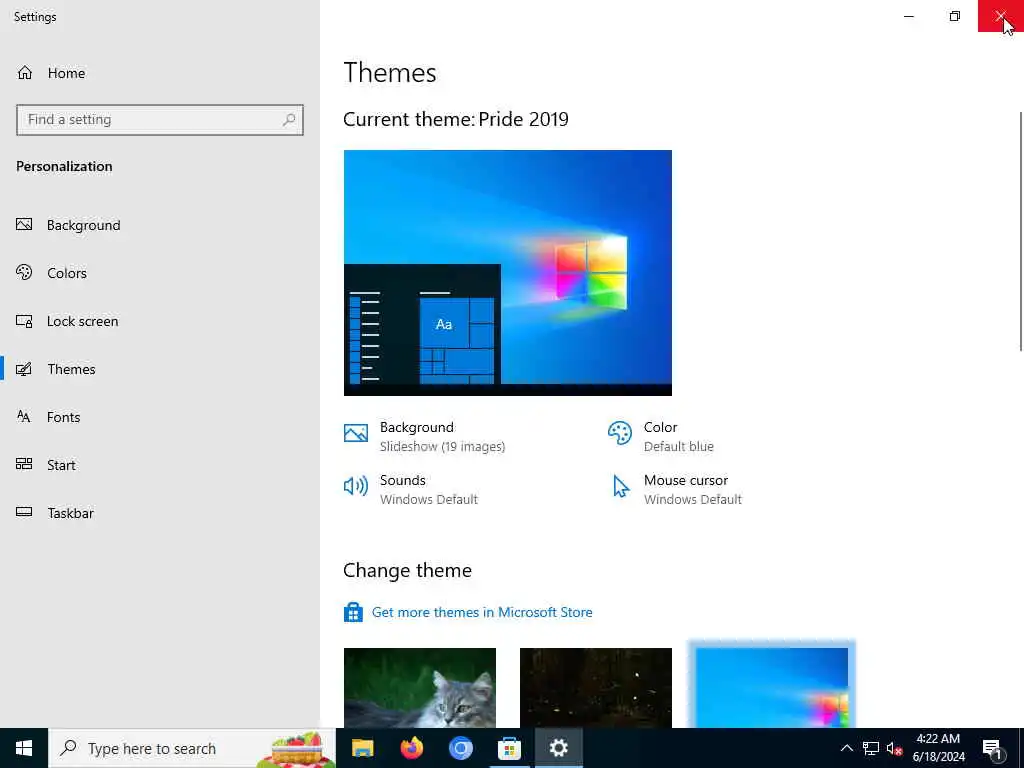The width and height of the screenshot is (1024, 768).
Task: Open Mouse cursor Windows Default setting
Action: tap(675, 489)
